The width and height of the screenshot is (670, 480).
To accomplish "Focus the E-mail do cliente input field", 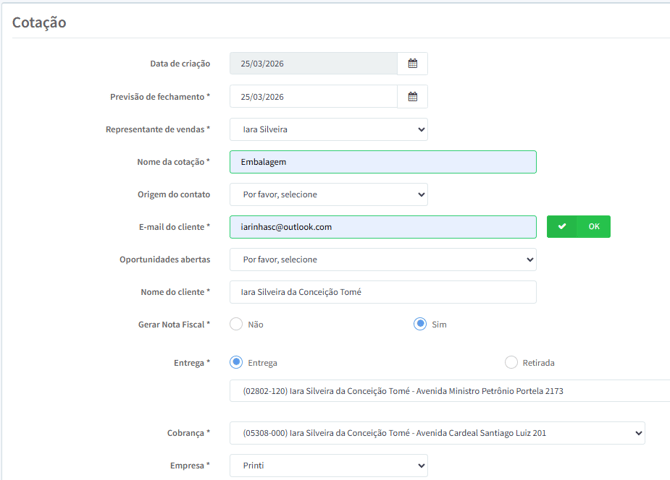I will [382, 227].
